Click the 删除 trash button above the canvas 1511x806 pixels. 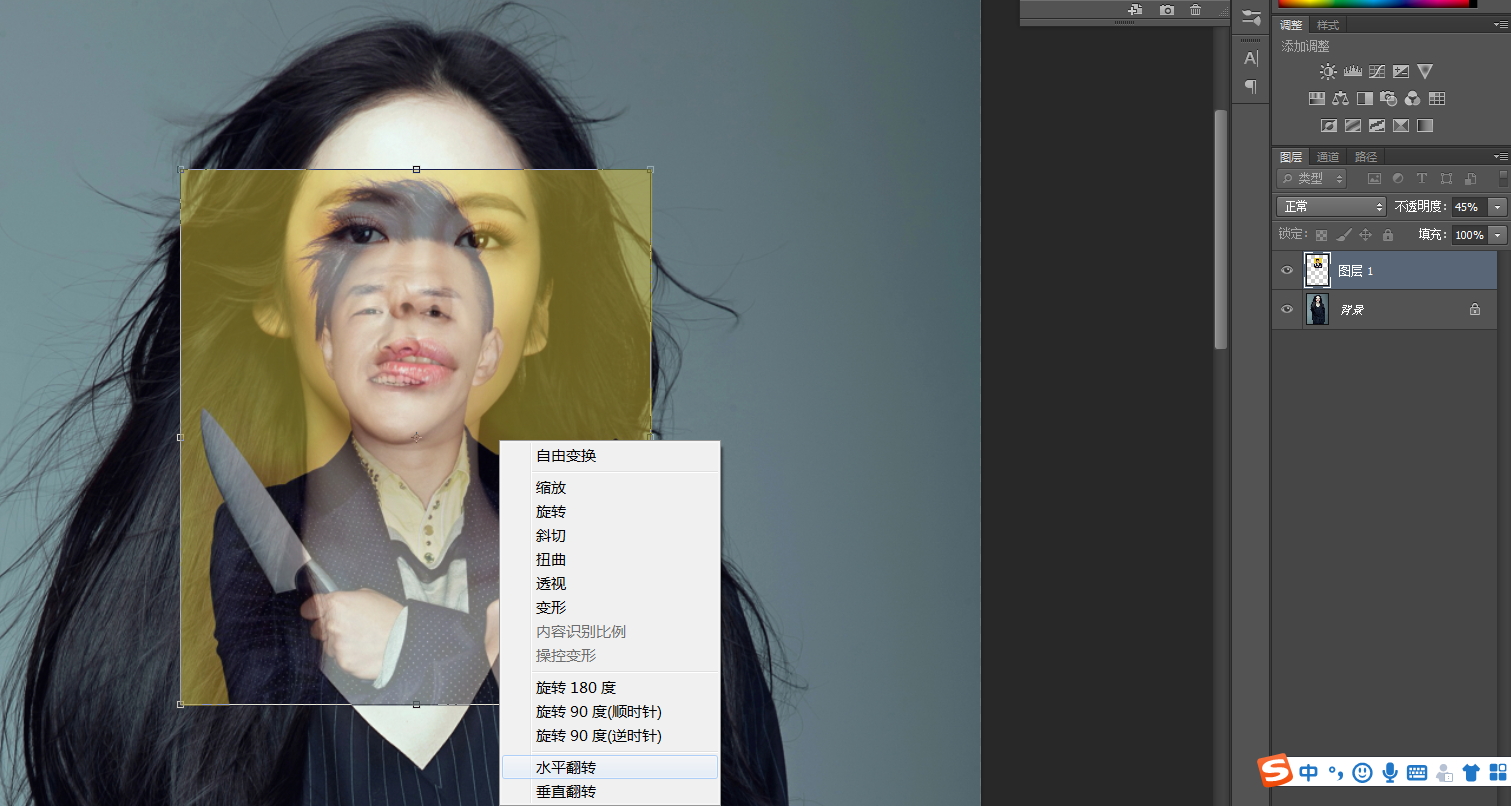pyautogui.click(x=1194, y=9)
